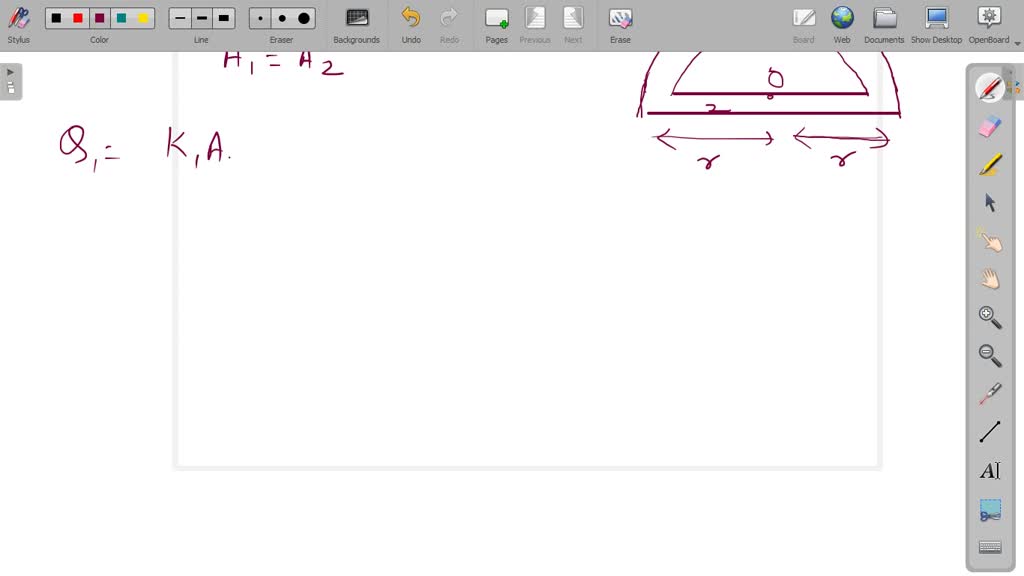
Task: Add a new page with Pages
Action: coord(496,25)
